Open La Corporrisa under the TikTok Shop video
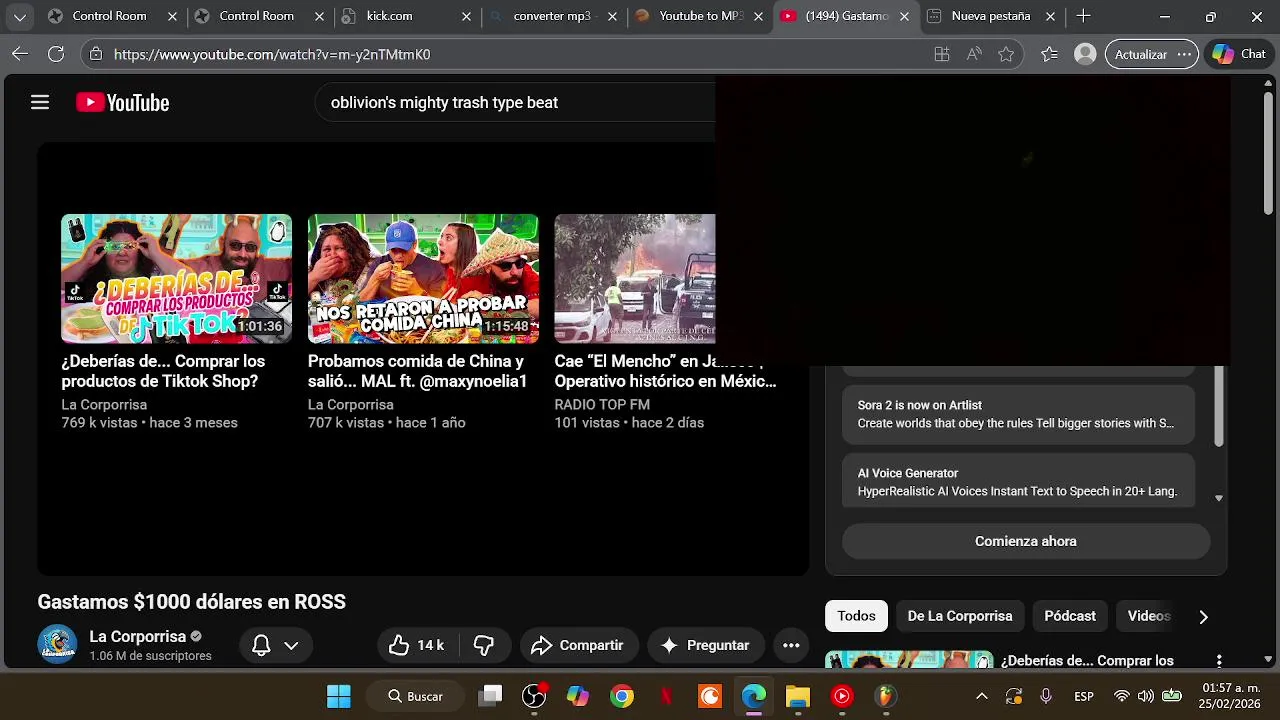 (x=104, y=404)
